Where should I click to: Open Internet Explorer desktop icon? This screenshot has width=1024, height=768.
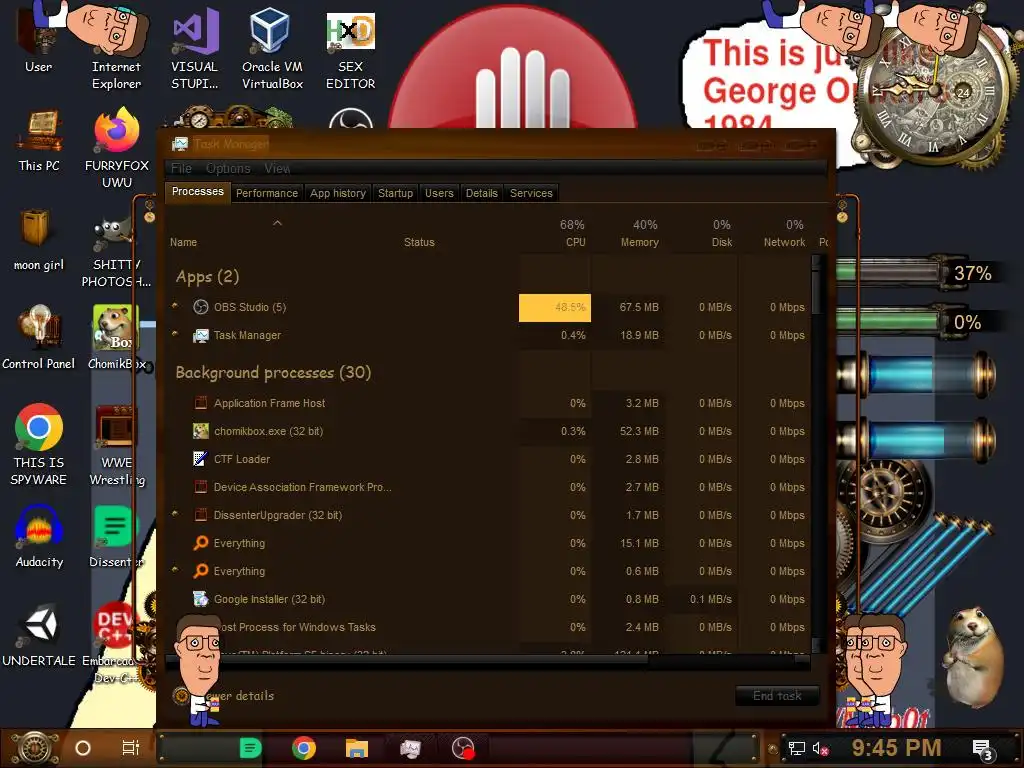pos(116,46)
